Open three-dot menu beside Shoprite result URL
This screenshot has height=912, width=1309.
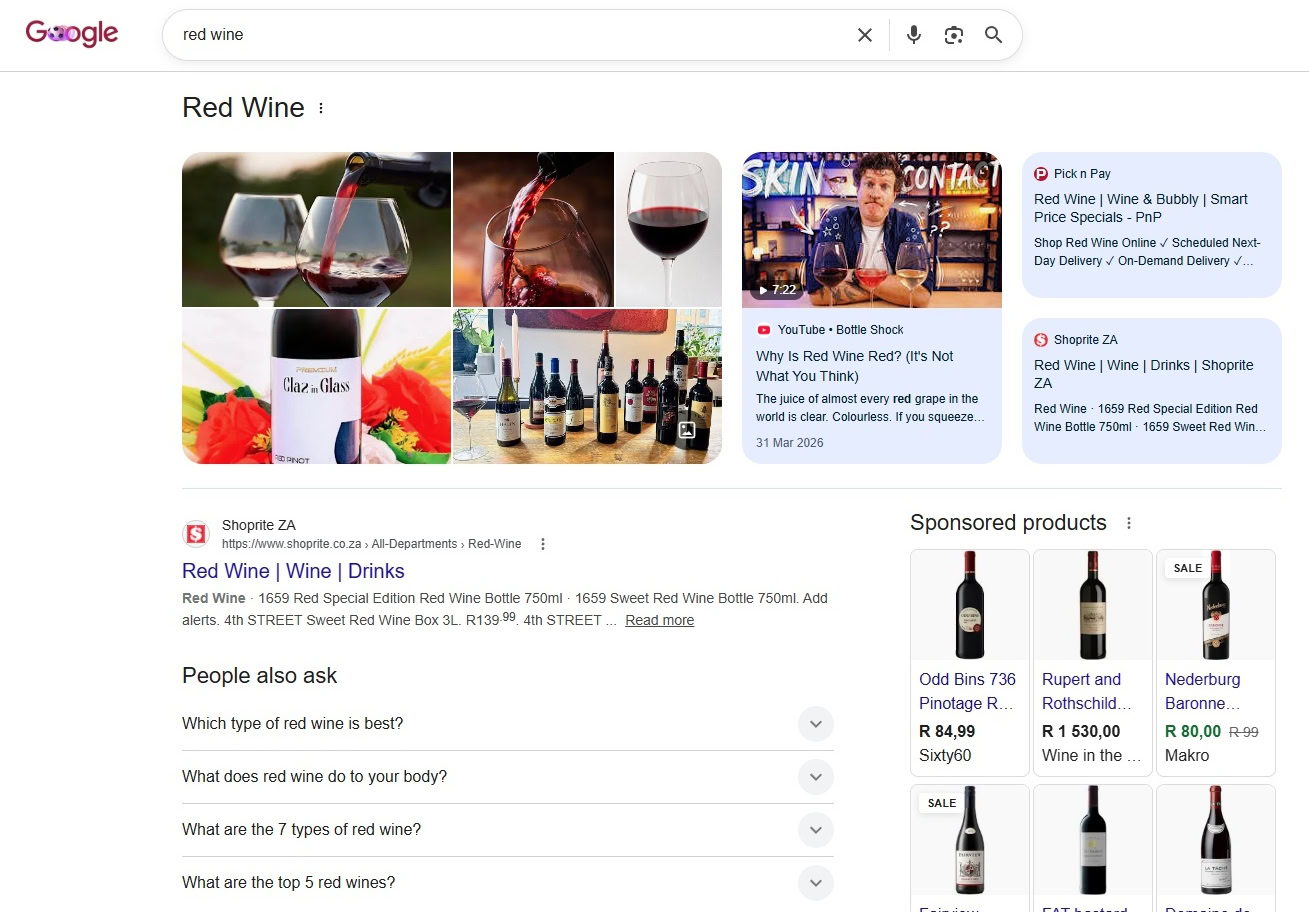543,544
